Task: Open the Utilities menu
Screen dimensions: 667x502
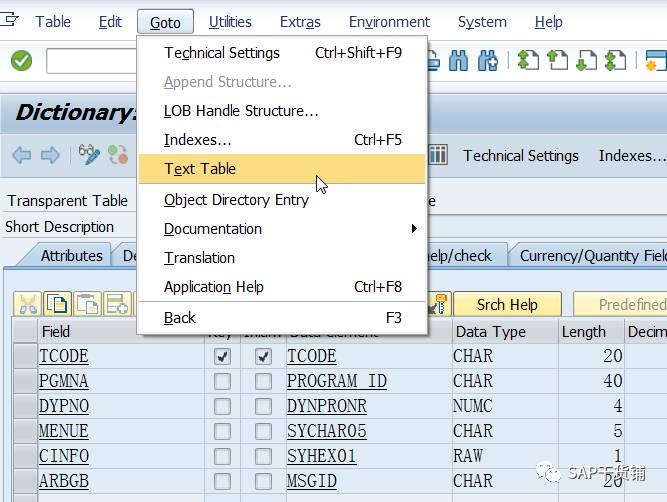Action: [230, 22]
